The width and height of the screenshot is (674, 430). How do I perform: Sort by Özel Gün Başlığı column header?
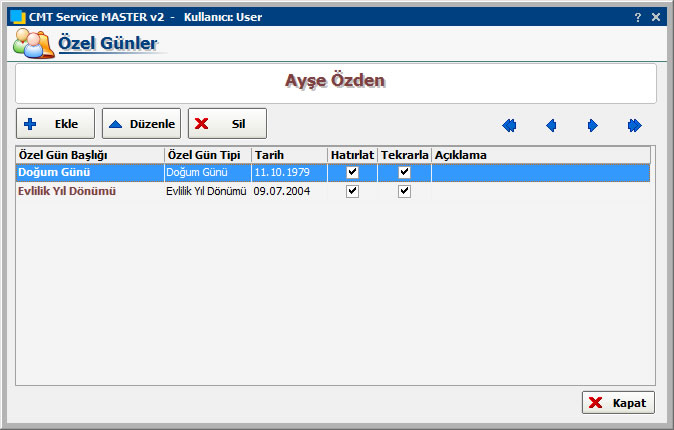(x=90, y=155)
